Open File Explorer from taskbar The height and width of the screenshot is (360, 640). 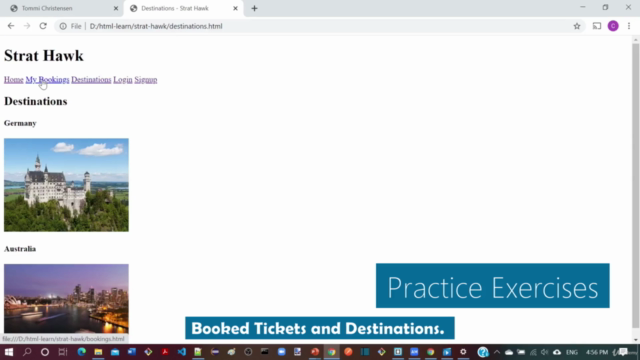pos(98,352)
